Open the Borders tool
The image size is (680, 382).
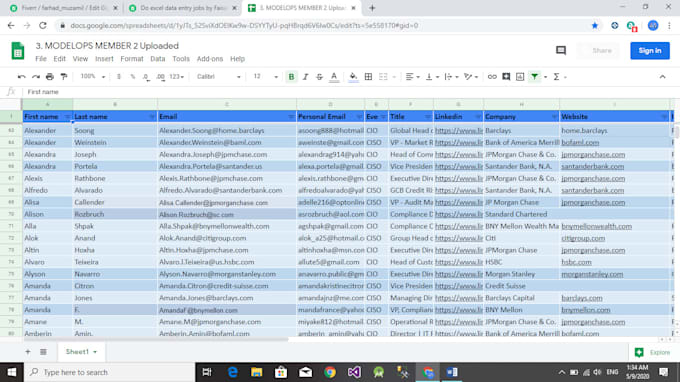tap(368, 77)
